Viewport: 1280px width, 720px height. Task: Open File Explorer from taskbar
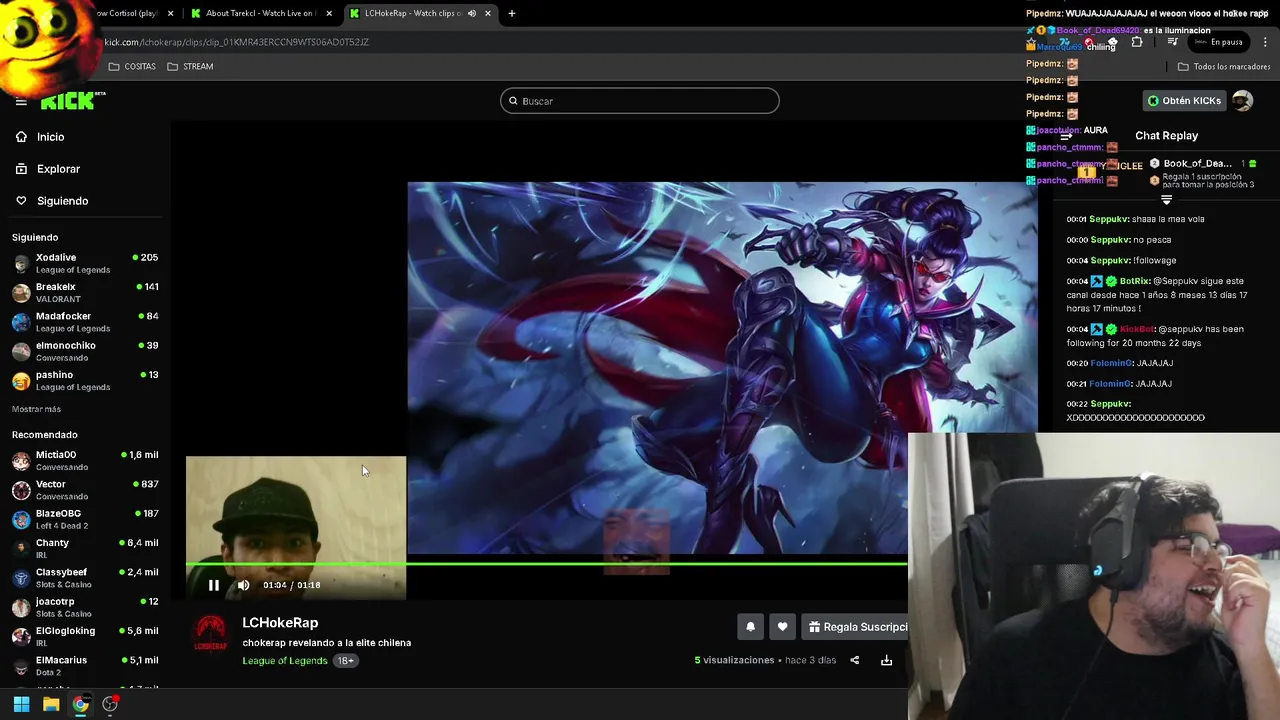point(51,704)
